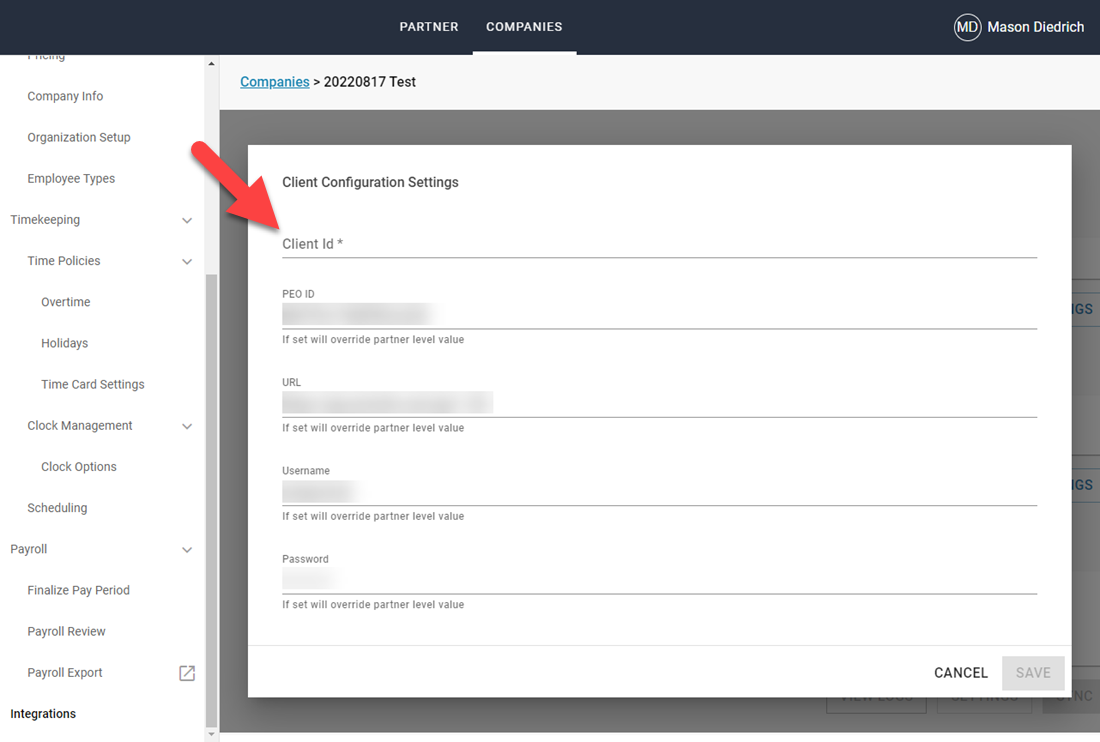Collapse the Time Policies section
This screenshot has height=742, width=1100.
(x=186, y=261)
